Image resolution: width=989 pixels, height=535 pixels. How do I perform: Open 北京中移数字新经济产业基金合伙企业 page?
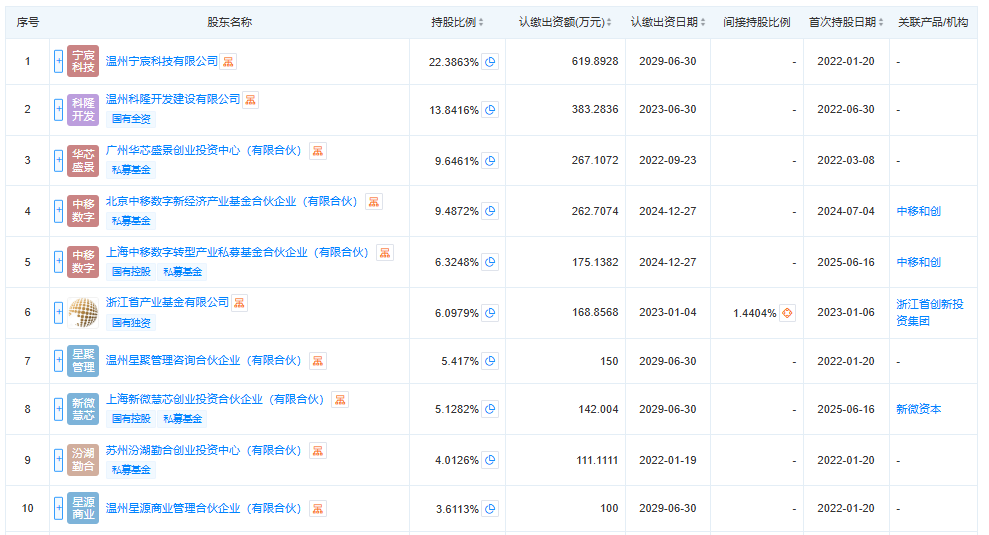(x=231, y=201)
